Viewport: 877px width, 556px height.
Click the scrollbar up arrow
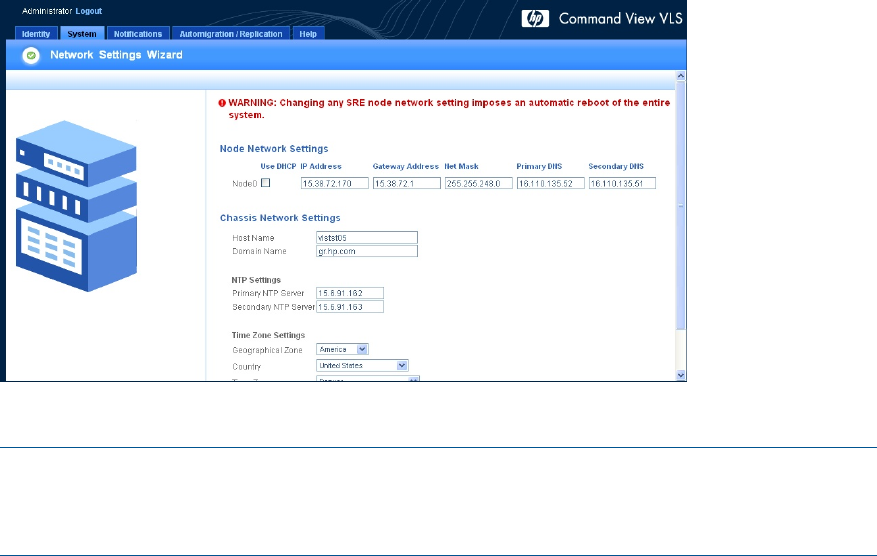tap(681, 76)
